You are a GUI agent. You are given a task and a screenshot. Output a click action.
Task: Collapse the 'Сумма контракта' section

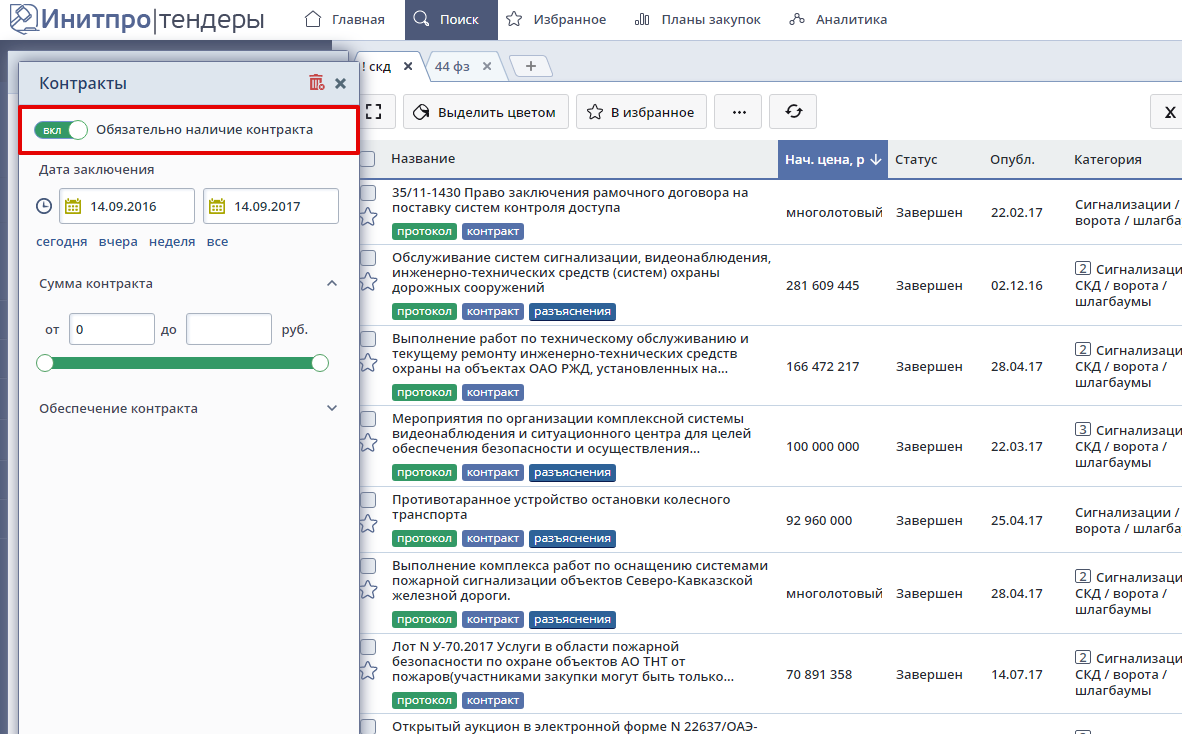[x=332, y=284]
